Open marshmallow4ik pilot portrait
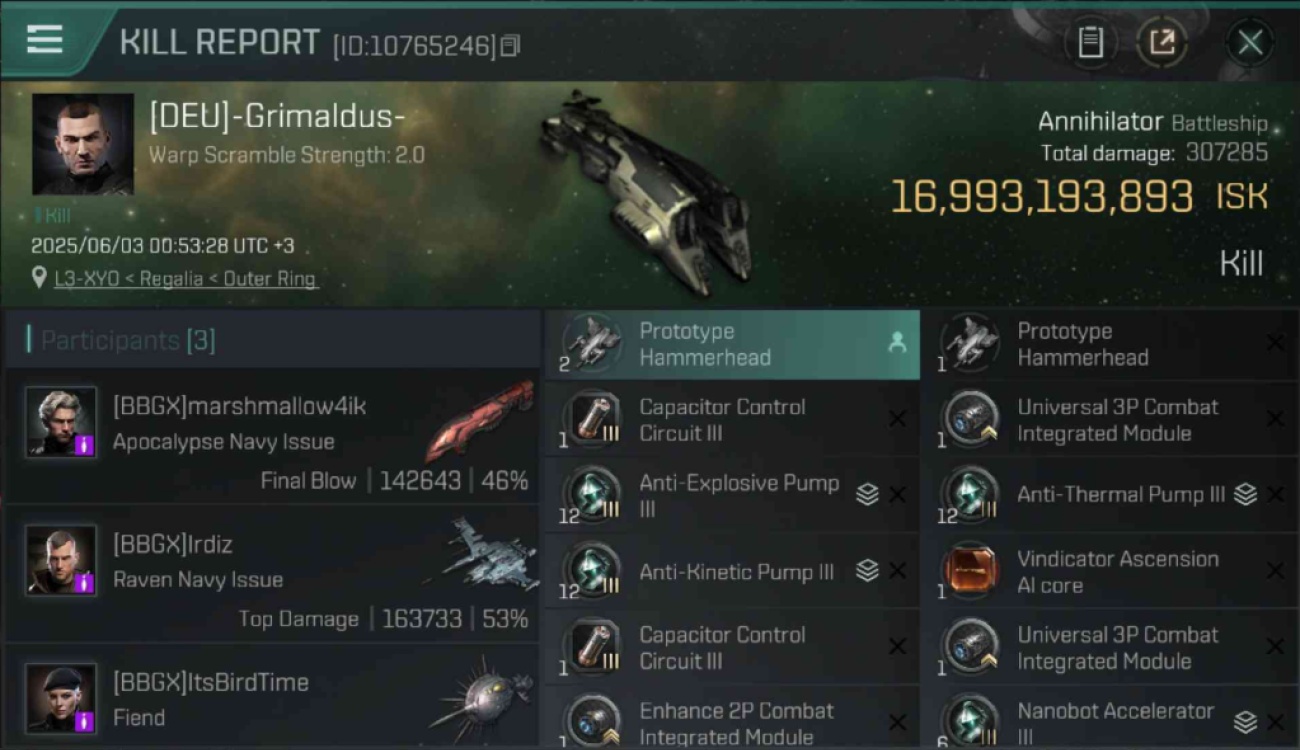 [x=61, y=422]
